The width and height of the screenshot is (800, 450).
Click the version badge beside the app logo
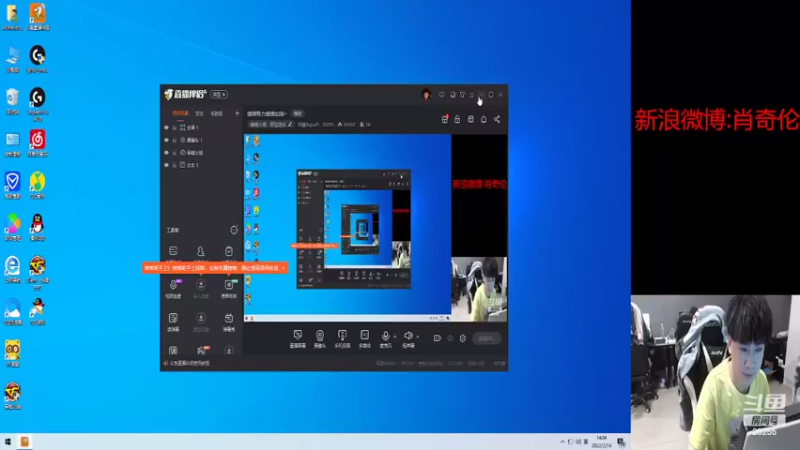[219, 94]
